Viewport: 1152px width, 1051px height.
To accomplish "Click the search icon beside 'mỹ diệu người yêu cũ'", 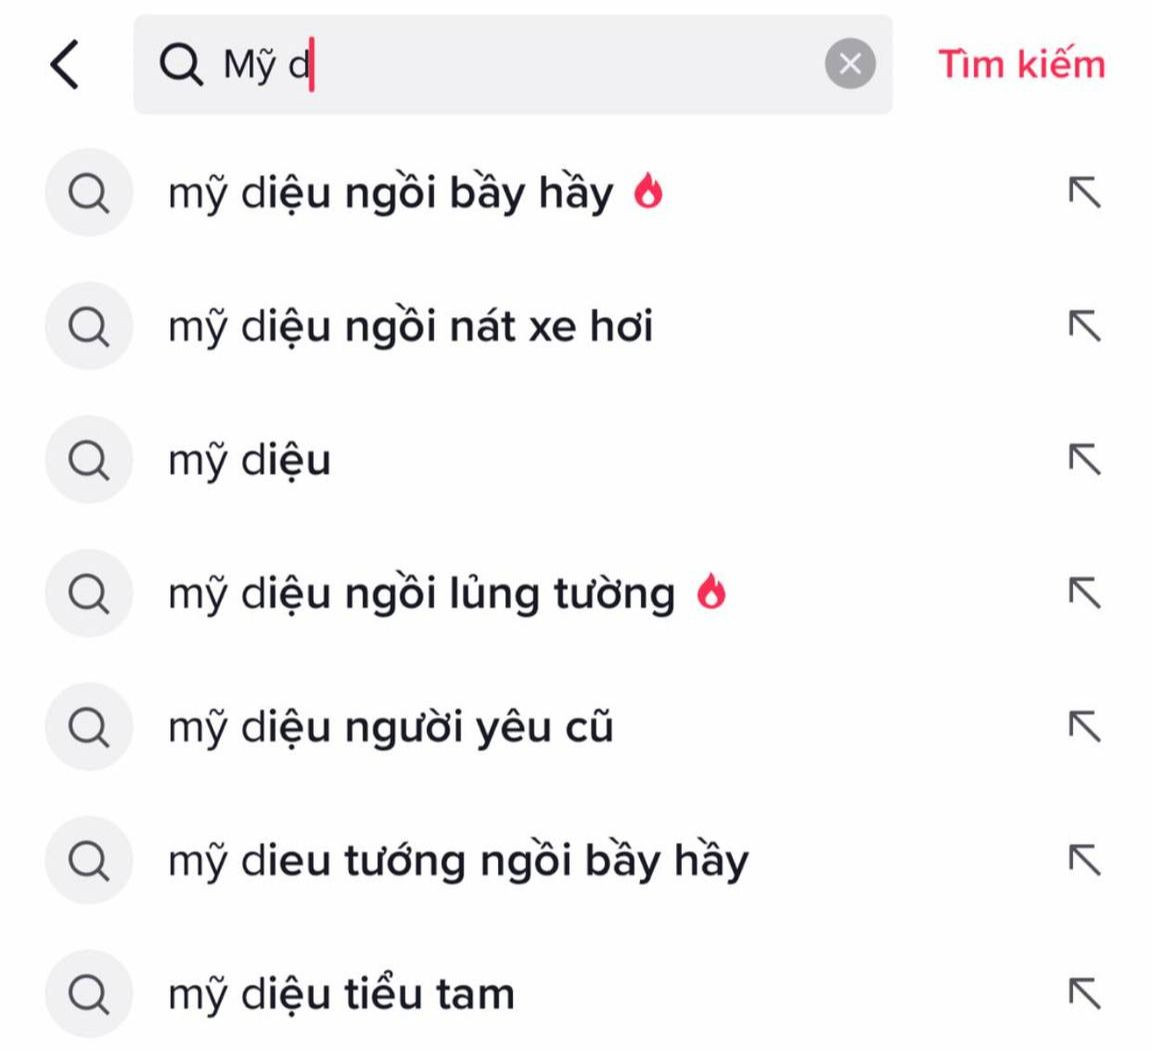I will point(89,726).
